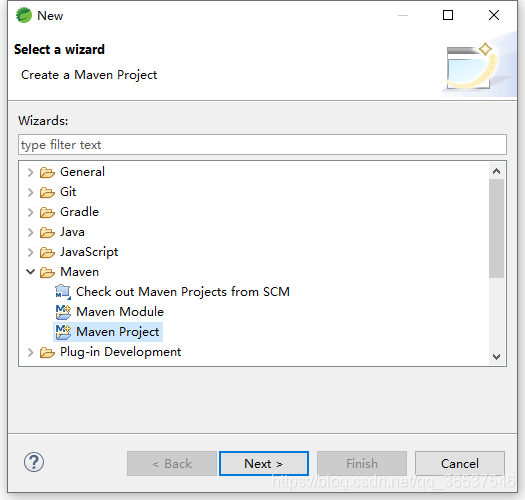This screenshot has height=500, width=525.
Task: Expand the JavaScript category
Action: click(x=30, y=252)
